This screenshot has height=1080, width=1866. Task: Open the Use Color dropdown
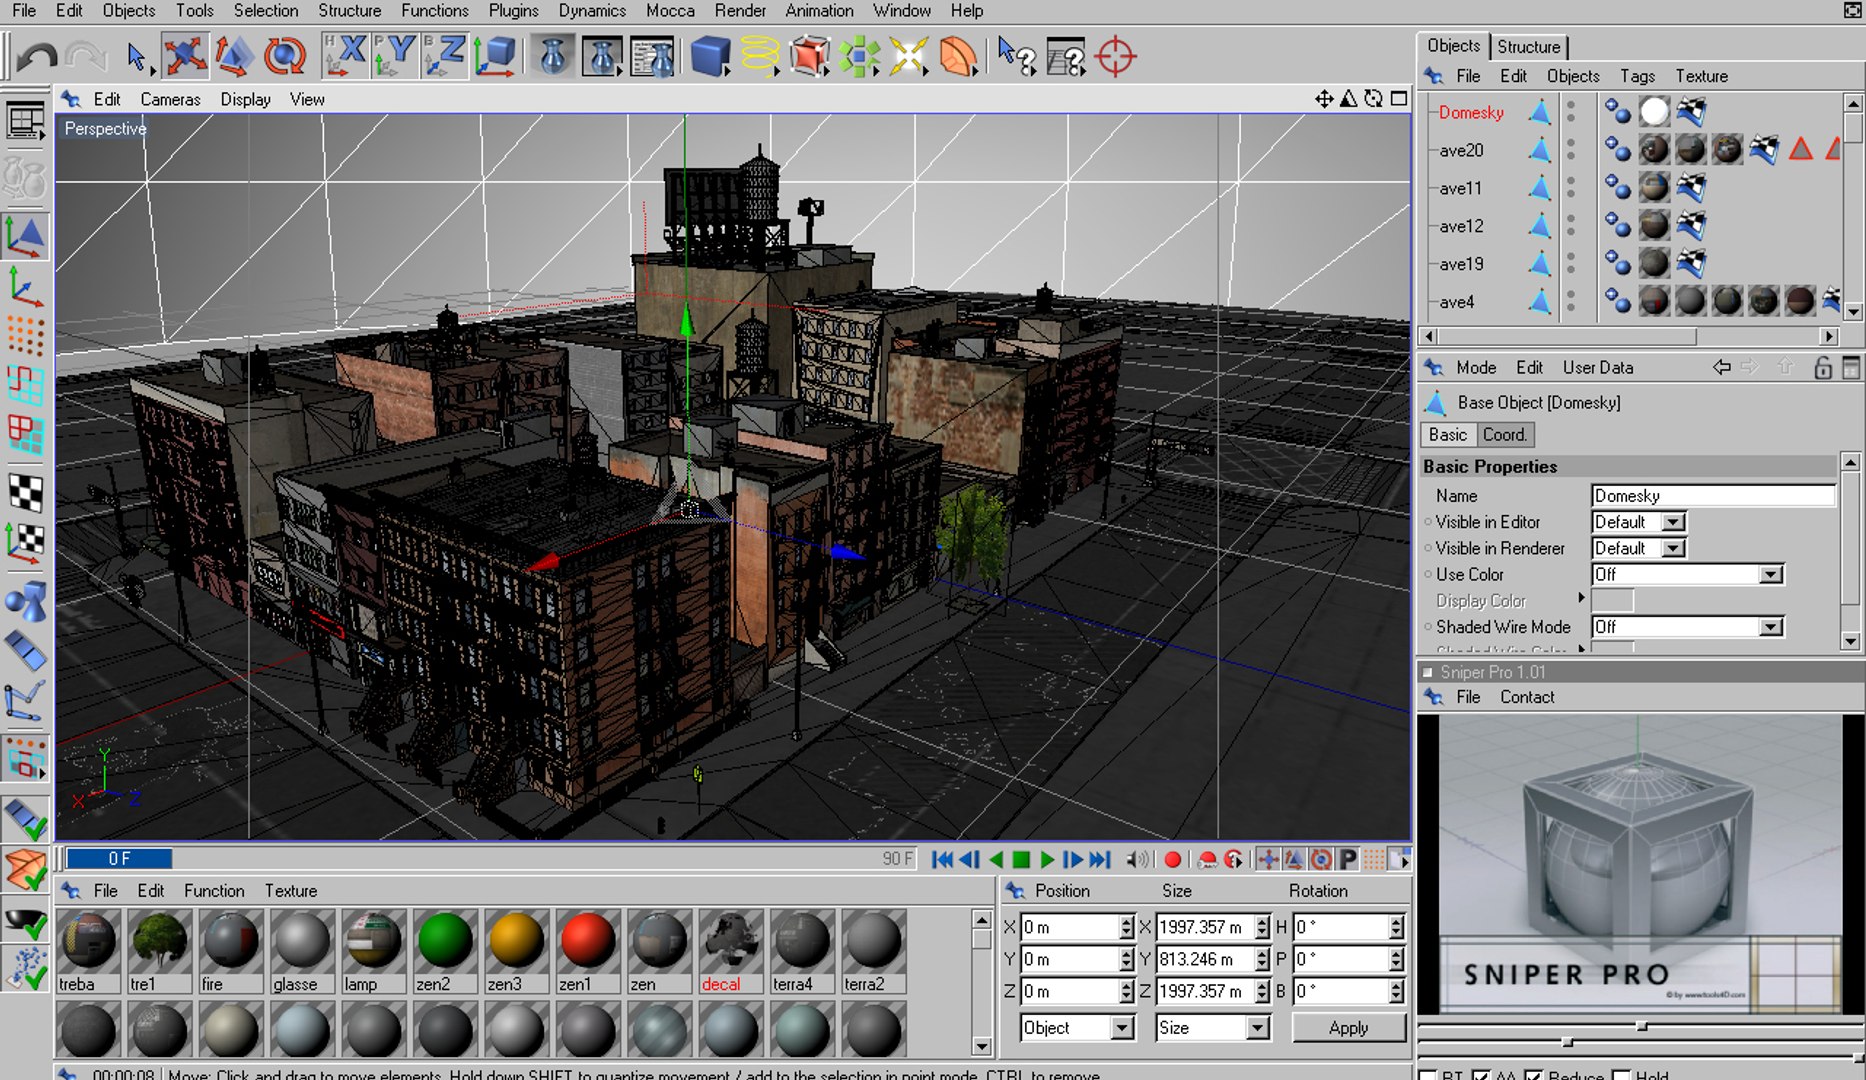pos(1687,574)
